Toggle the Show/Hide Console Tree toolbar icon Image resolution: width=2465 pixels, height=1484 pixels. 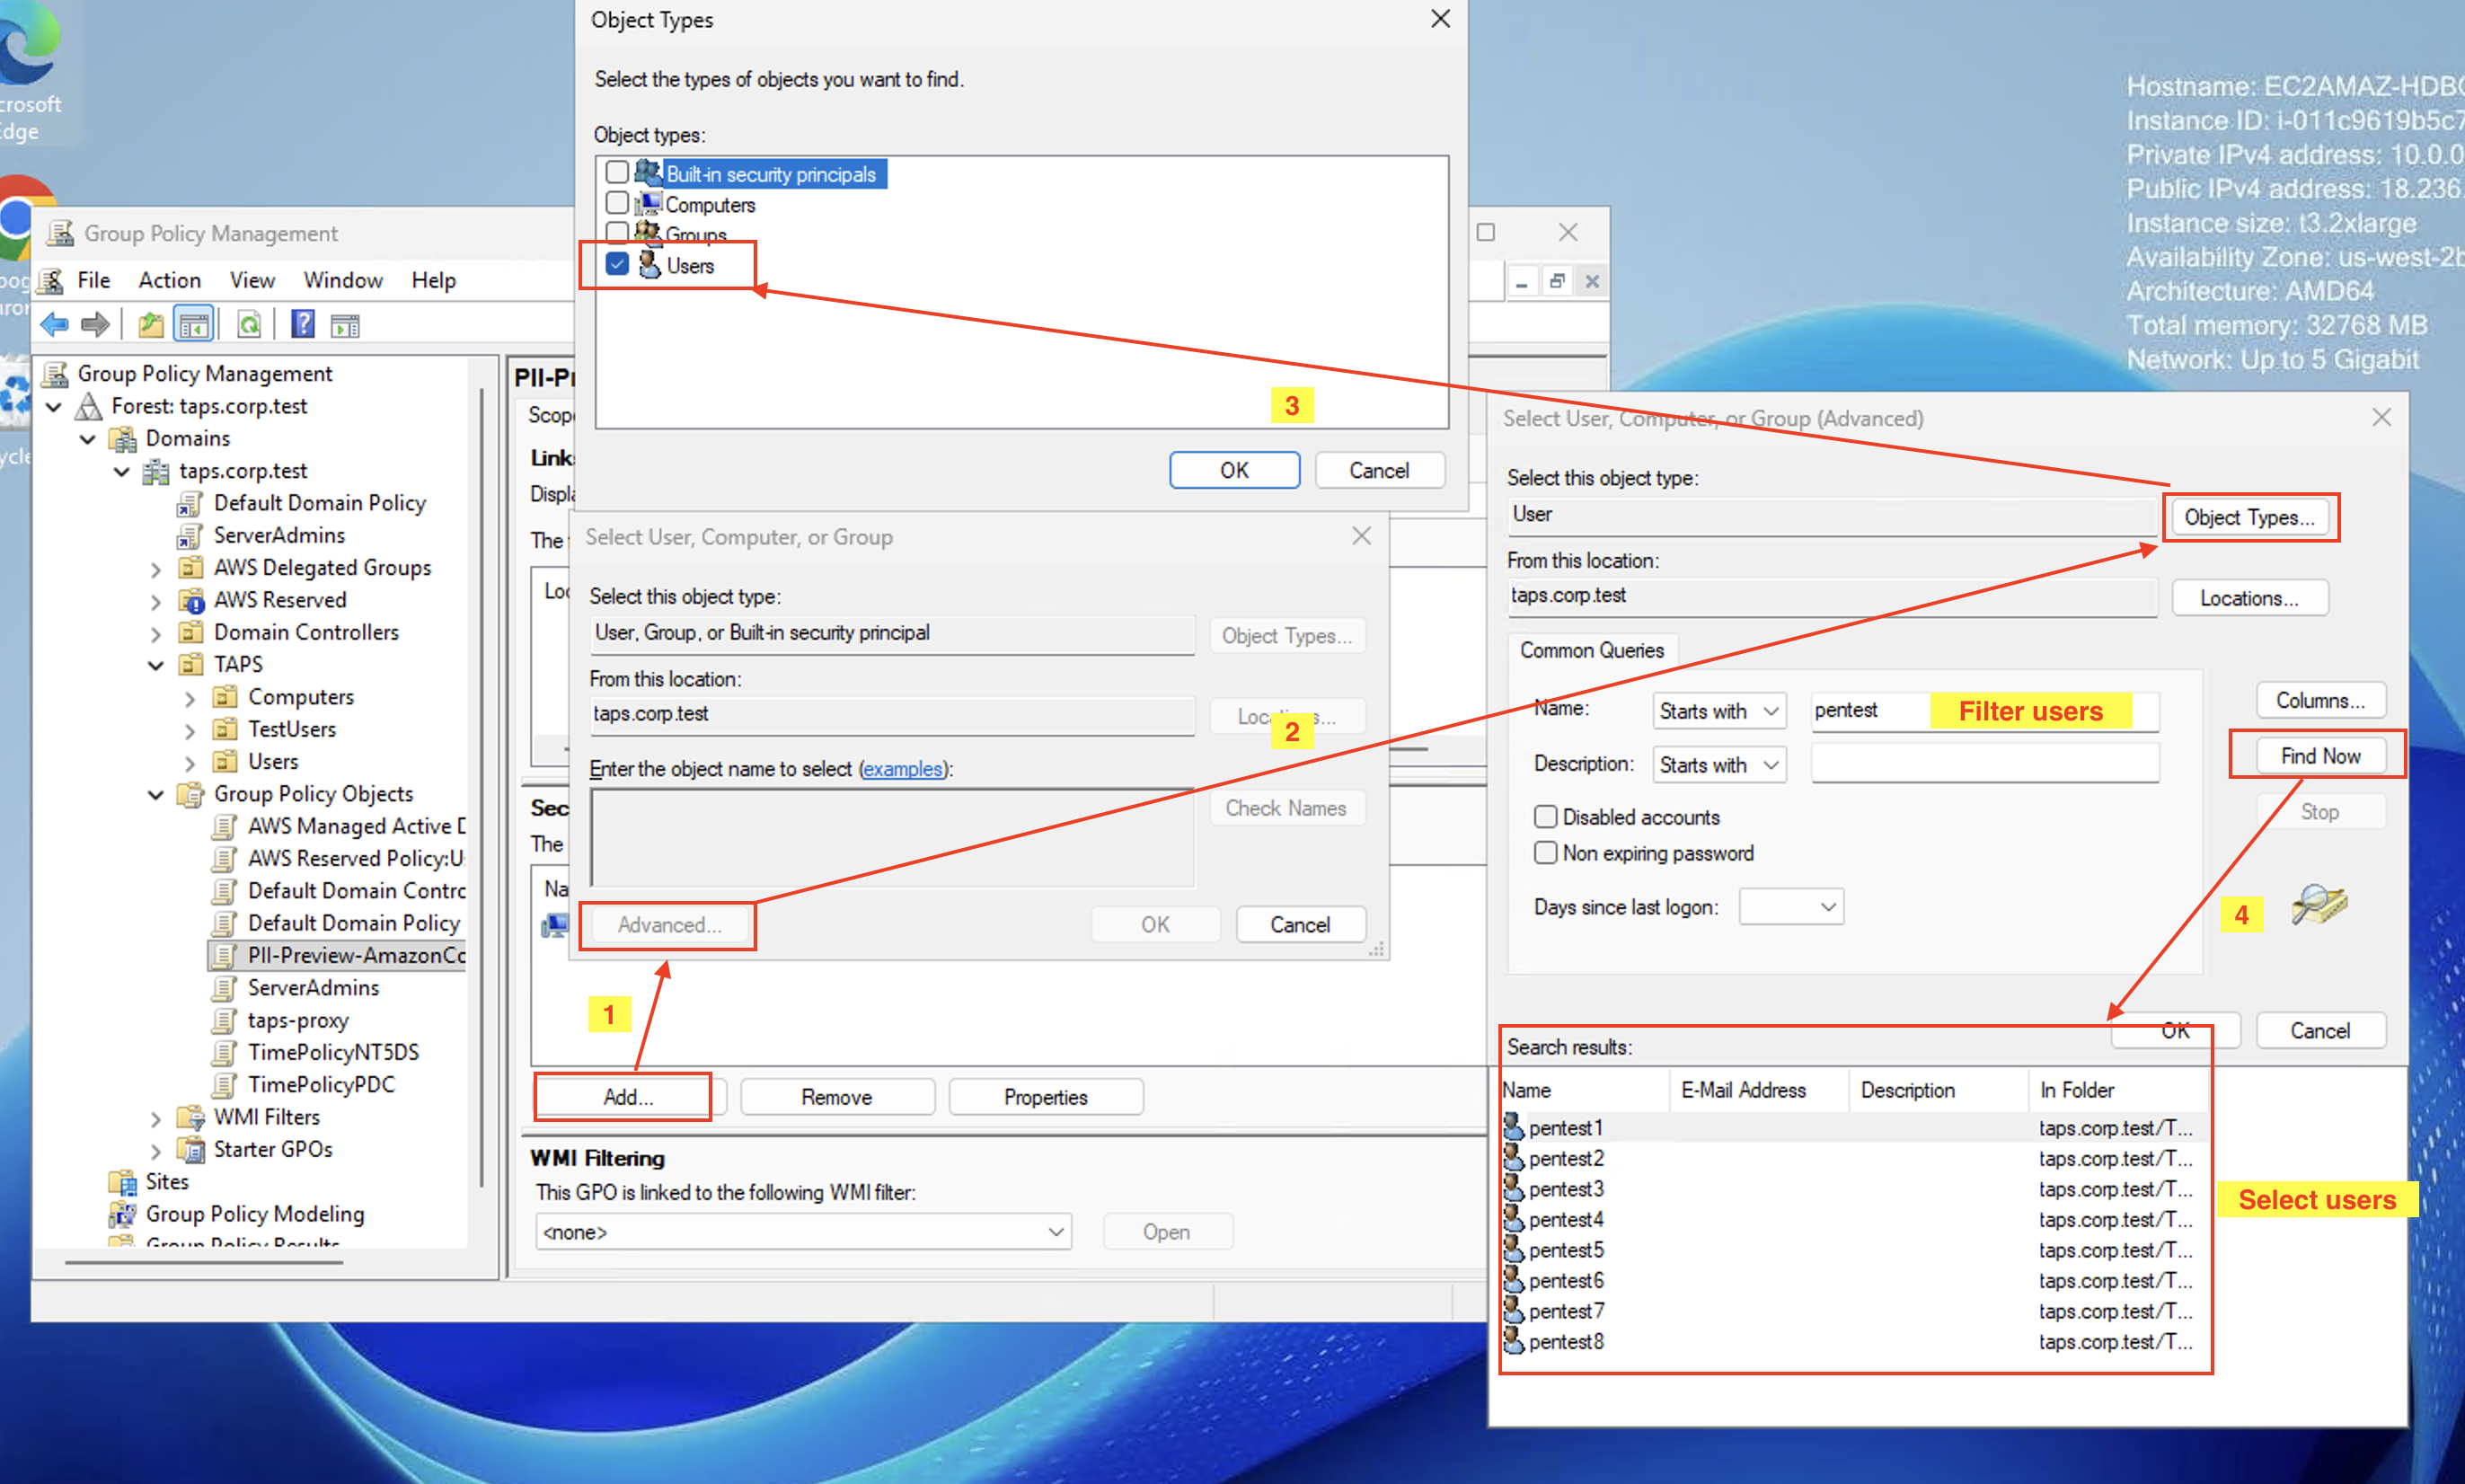point(194,324)
